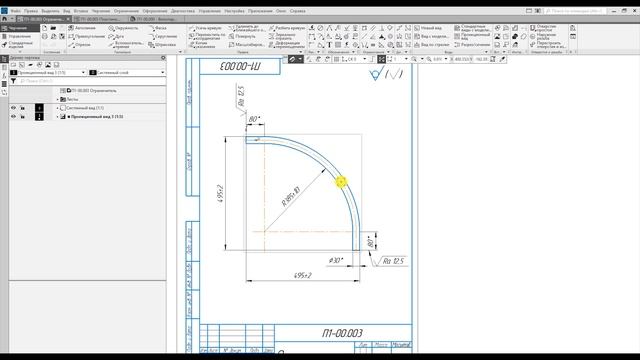Select the Штриховка hatch tool
The width and height of the screenshot is (640, 360).
coord(162,45)
